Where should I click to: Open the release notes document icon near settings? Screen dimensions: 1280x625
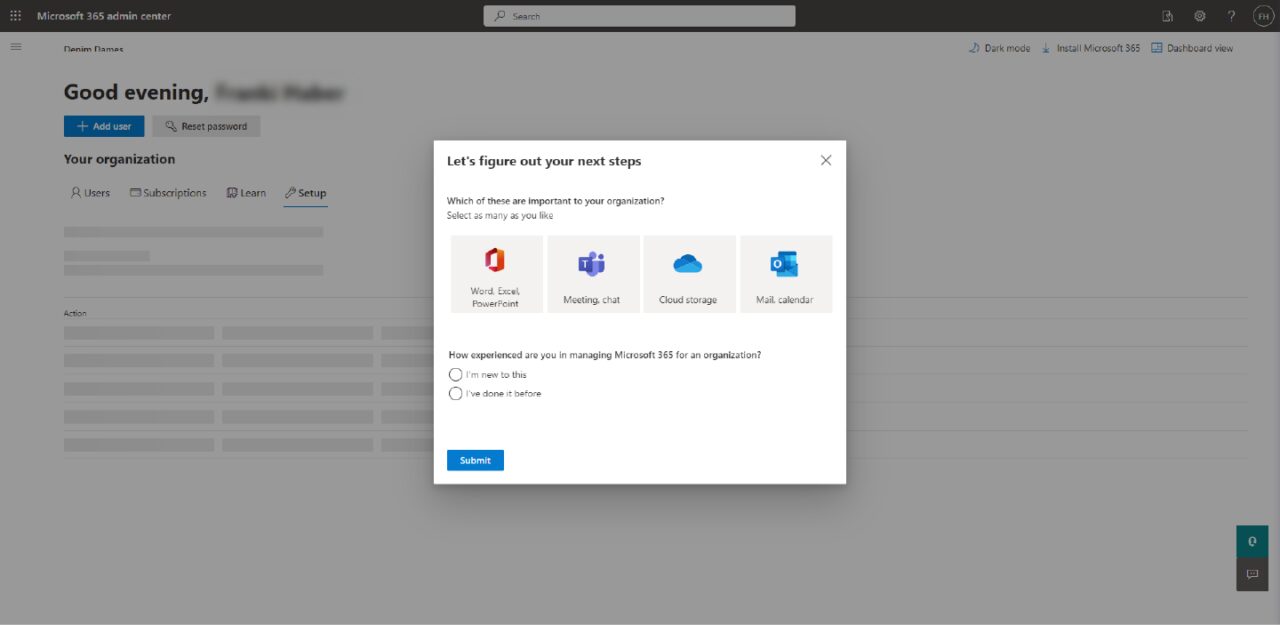point(1167,15)
